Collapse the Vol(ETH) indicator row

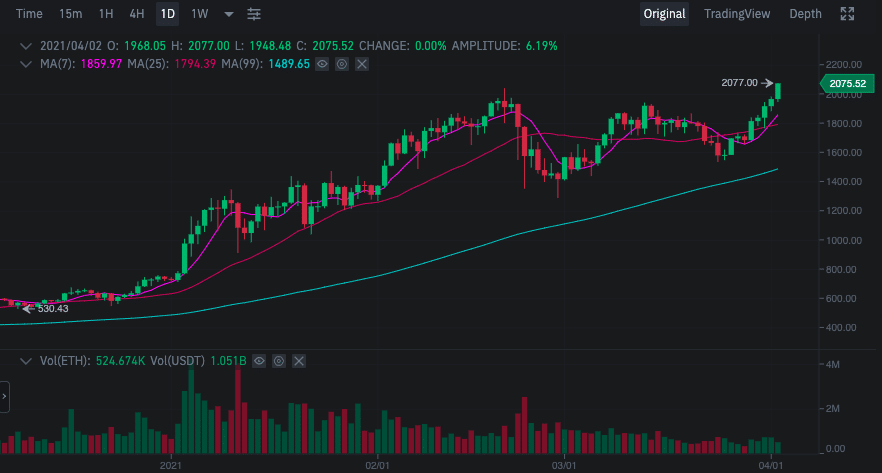(27, 360)
